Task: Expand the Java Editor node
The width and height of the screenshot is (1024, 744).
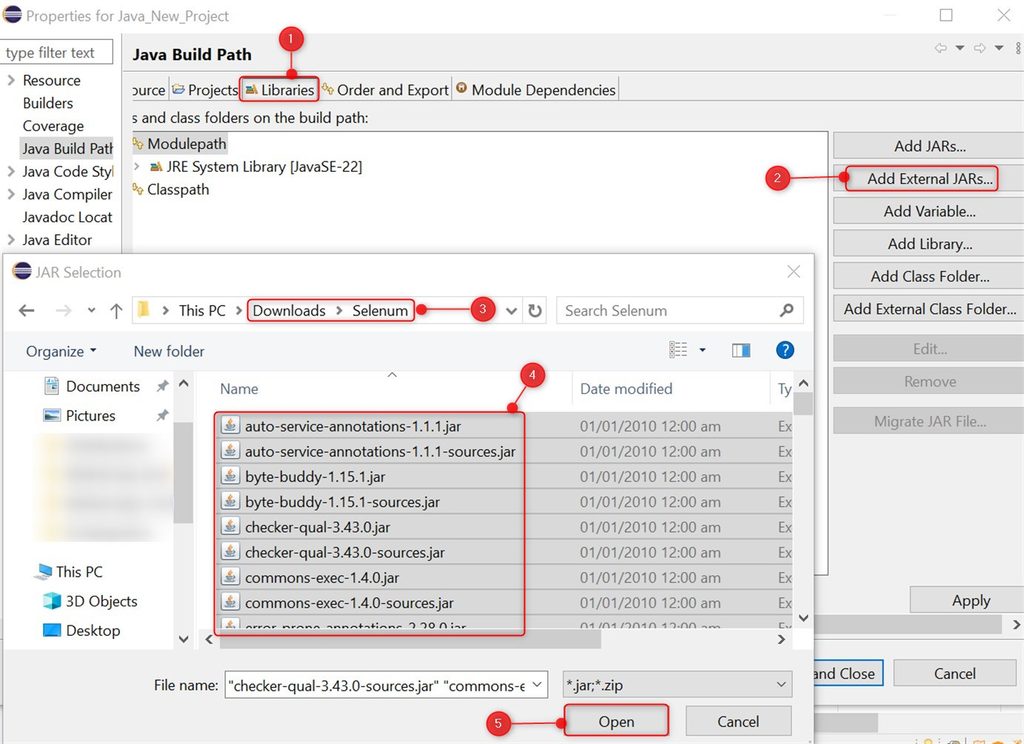Action: pyautogui.click(x=11, y=240)
